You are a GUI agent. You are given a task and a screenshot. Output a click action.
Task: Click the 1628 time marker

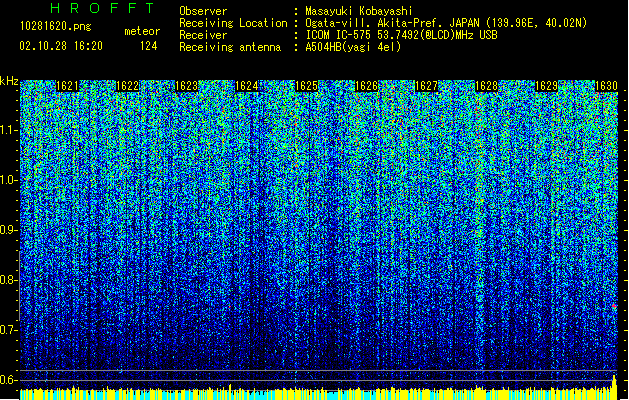pos(487,86)
